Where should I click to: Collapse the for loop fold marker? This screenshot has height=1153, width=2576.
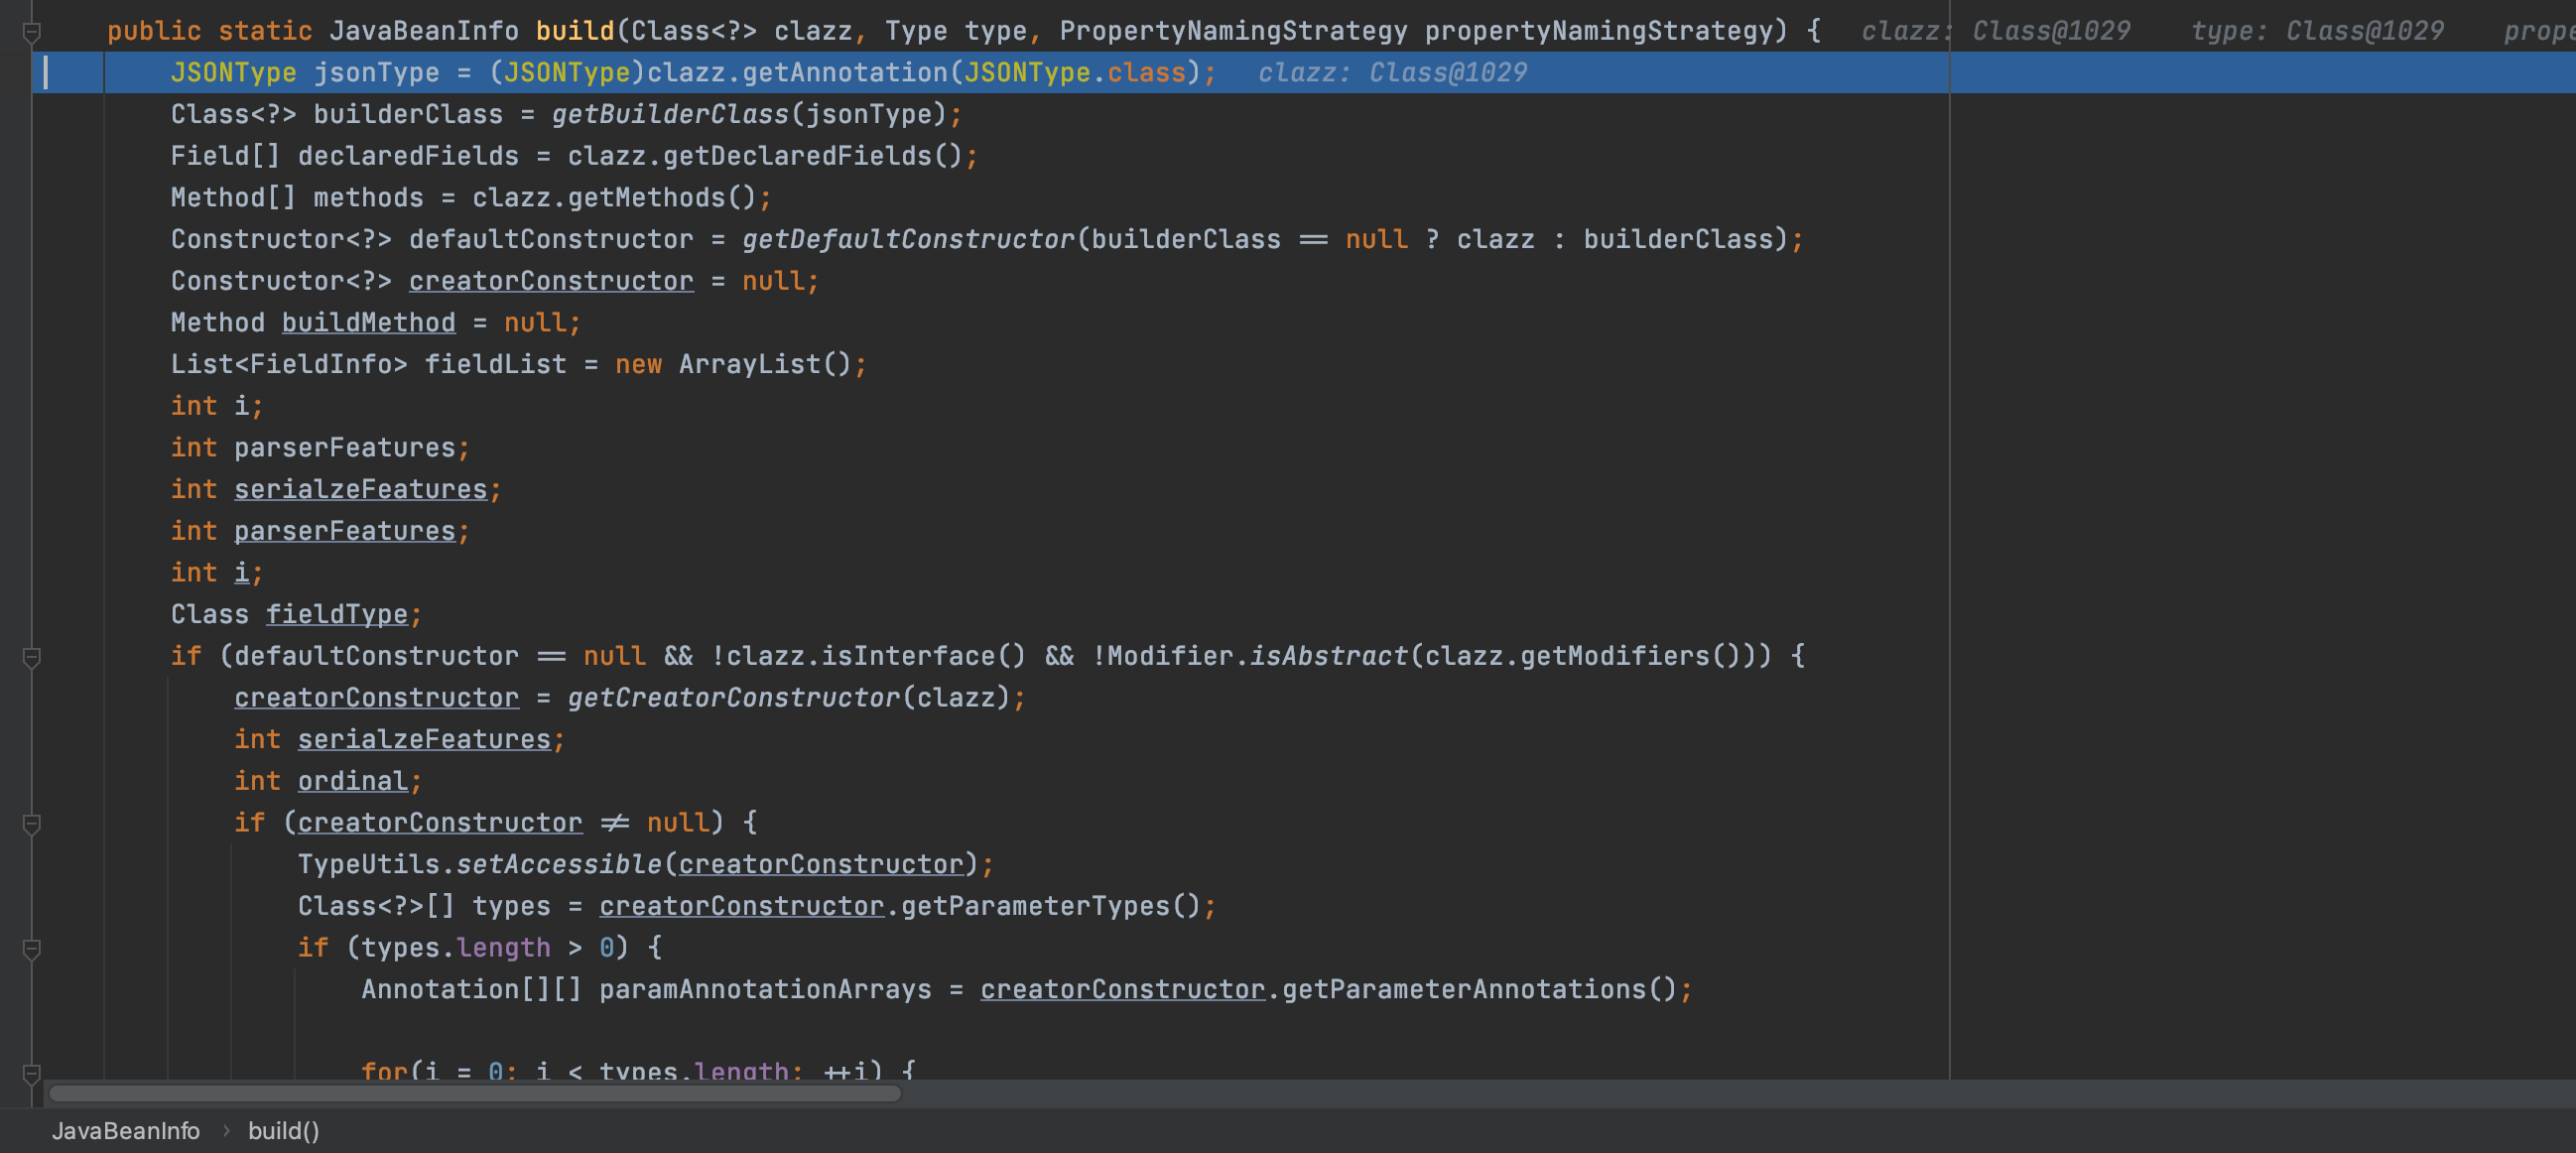(31, 1073)
